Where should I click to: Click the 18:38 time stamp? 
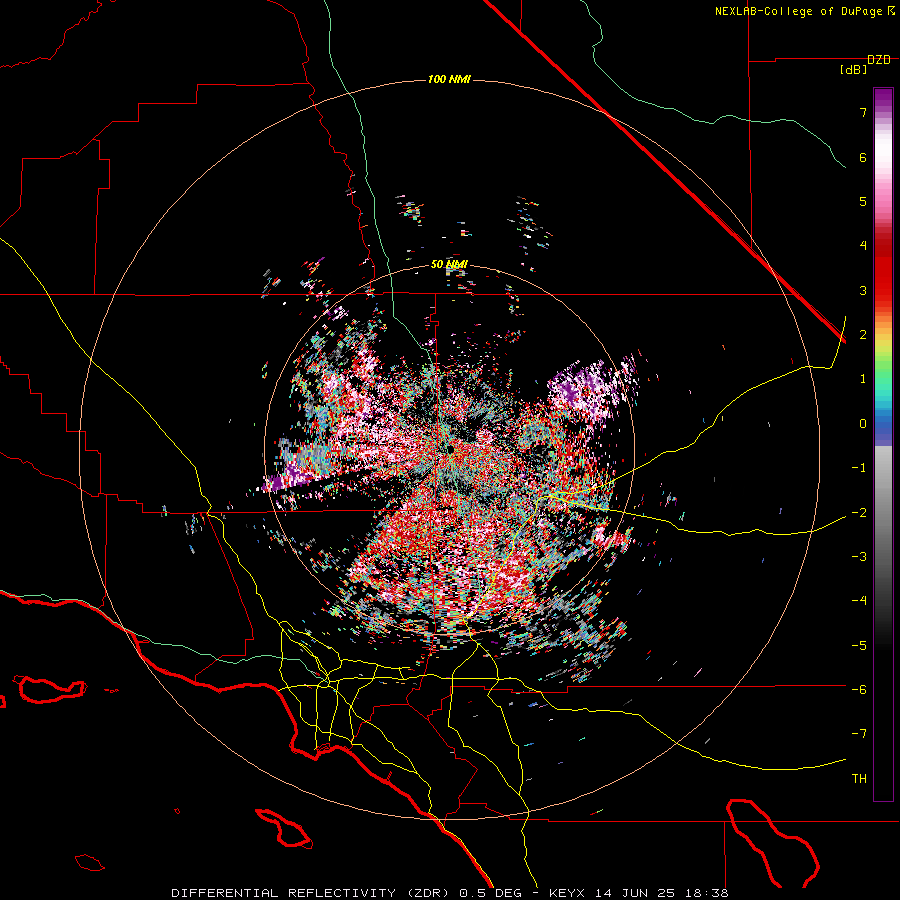click(x=709, y=893)
